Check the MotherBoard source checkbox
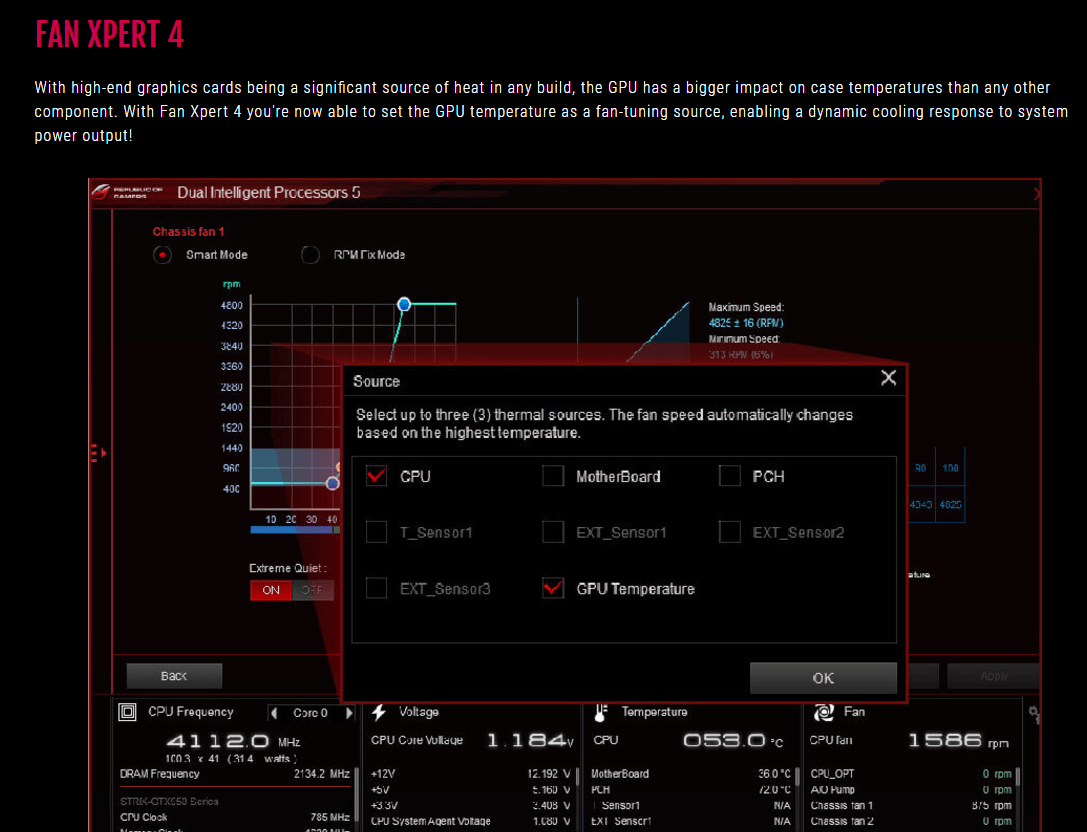Screen dimensions: 1087x832 point(553,476)
